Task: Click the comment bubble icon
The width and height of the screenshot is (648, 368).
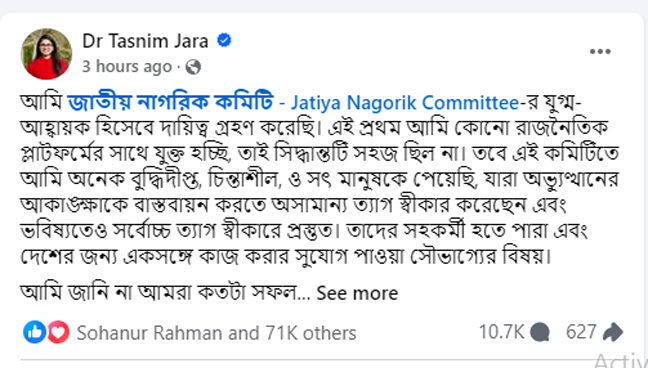Action: tap(540, 332)
